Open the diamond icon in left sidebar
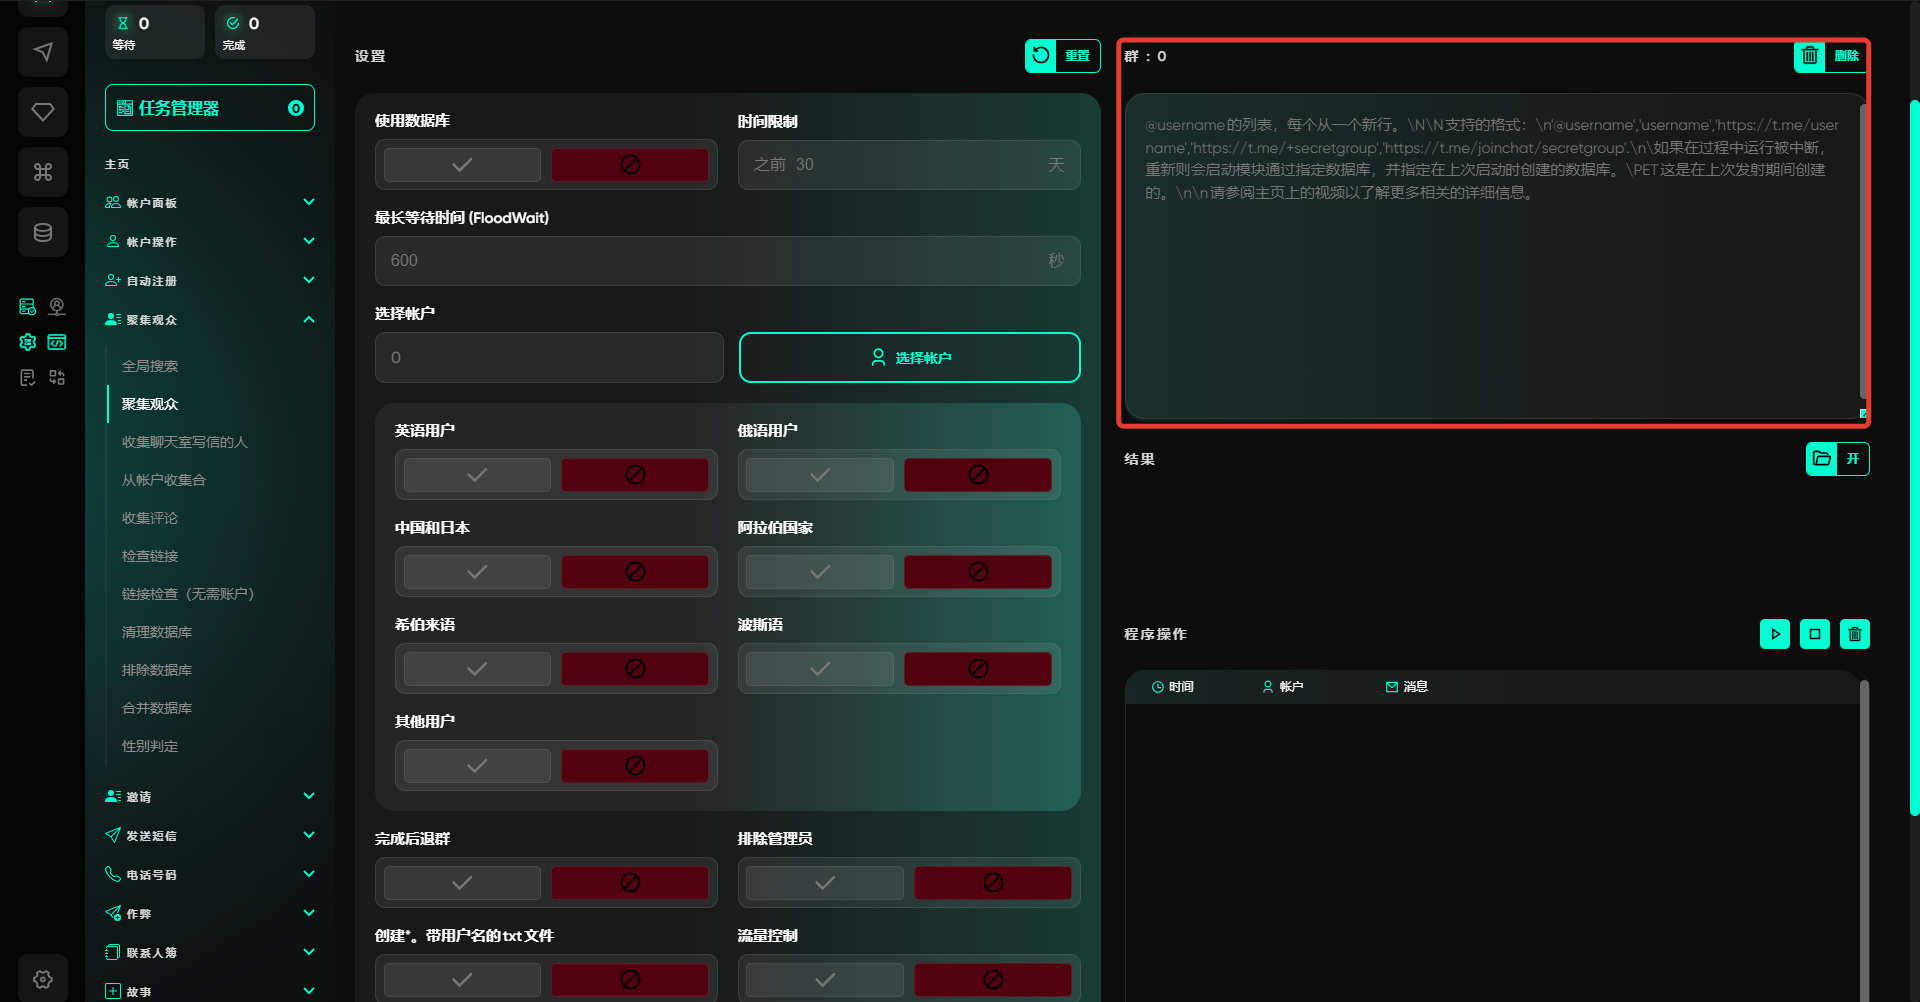 click(x=43, y=112)
